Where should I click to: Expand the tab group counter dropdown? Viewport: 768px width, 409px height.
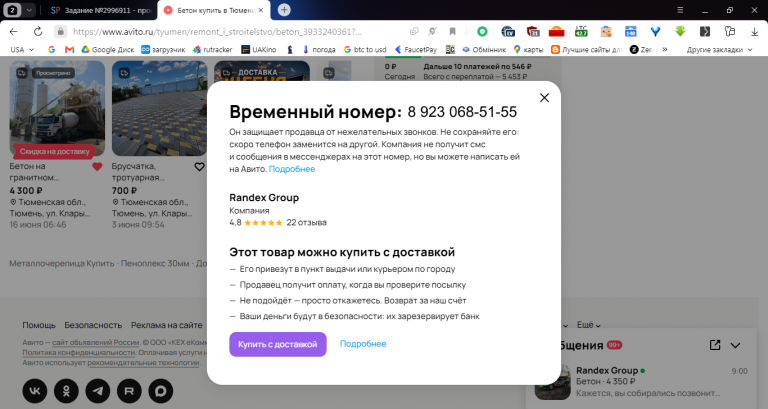[x=29, y=10]
